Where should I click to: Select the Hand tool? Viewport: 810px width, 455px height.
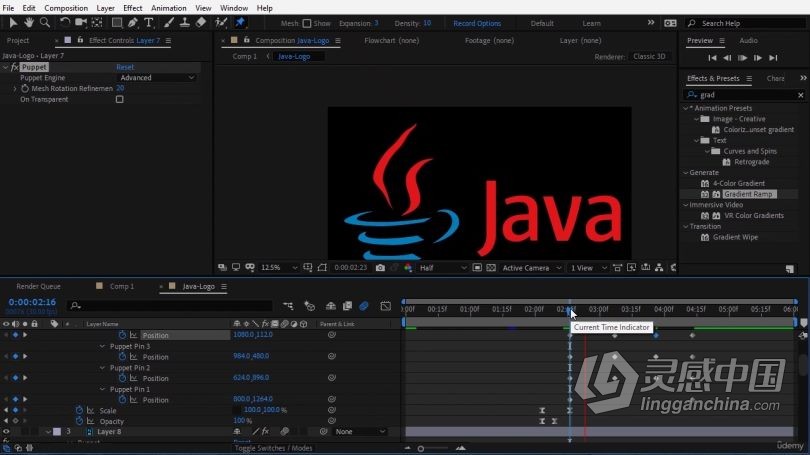pos(29,23)
